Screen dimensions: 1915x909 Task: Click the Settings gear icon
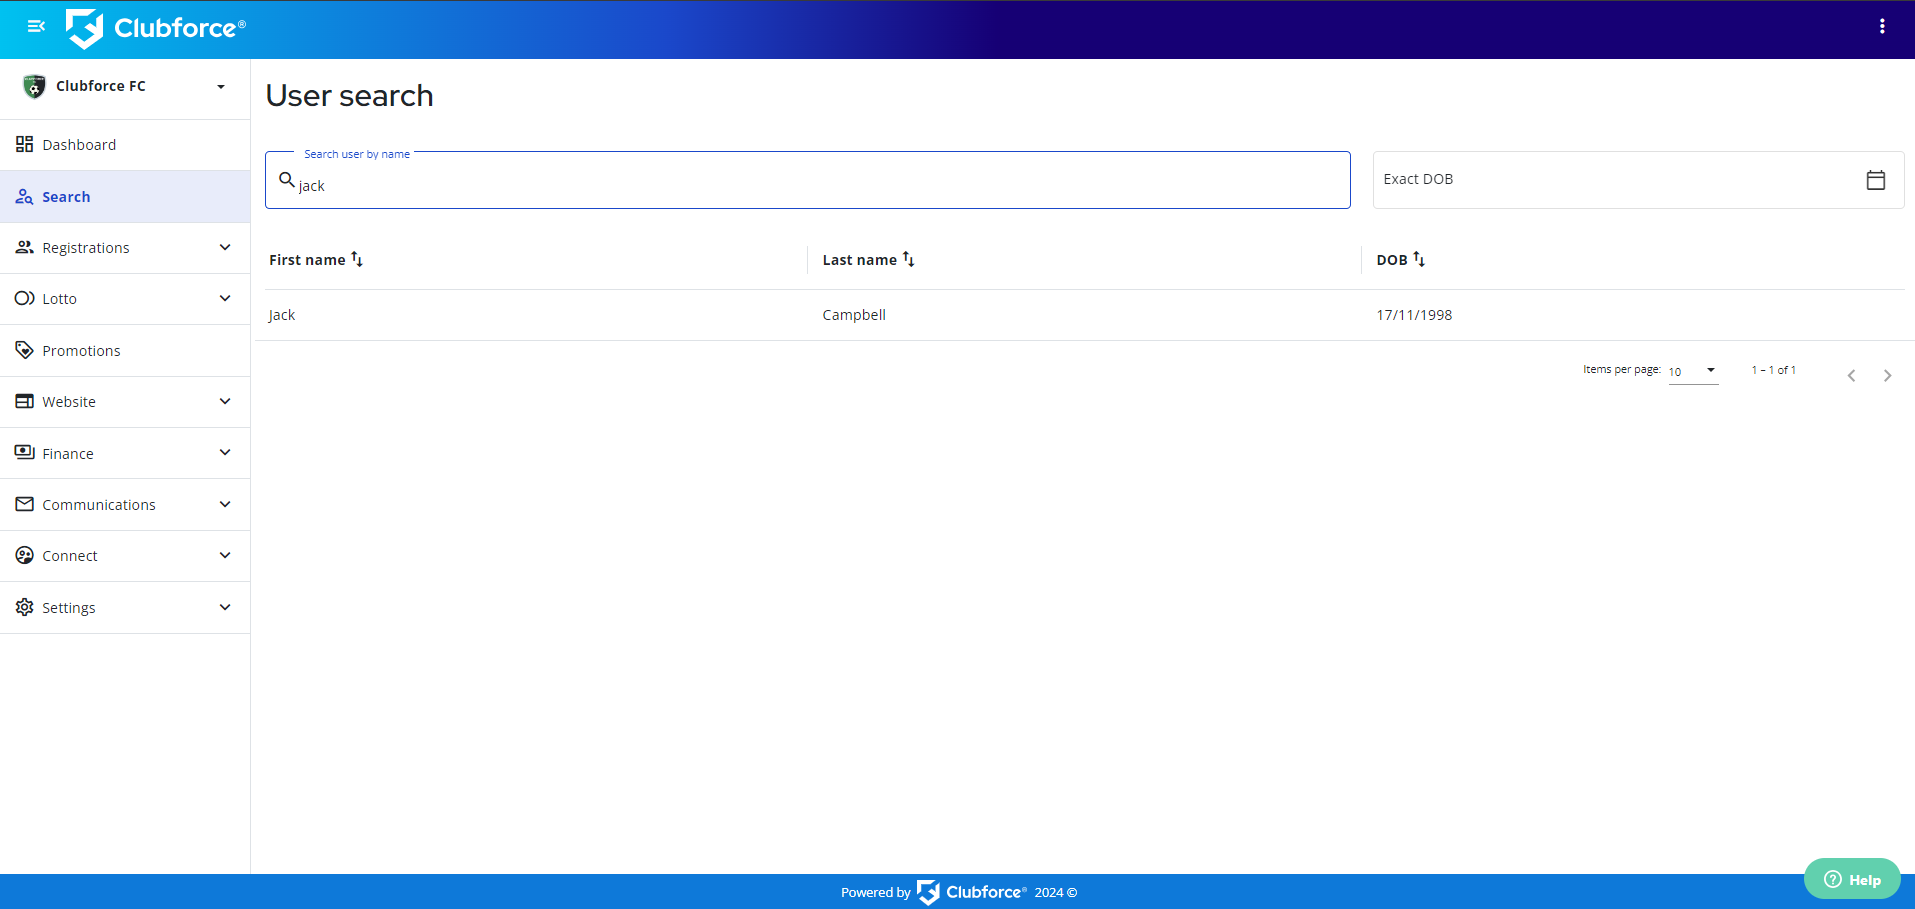[25, 607]
